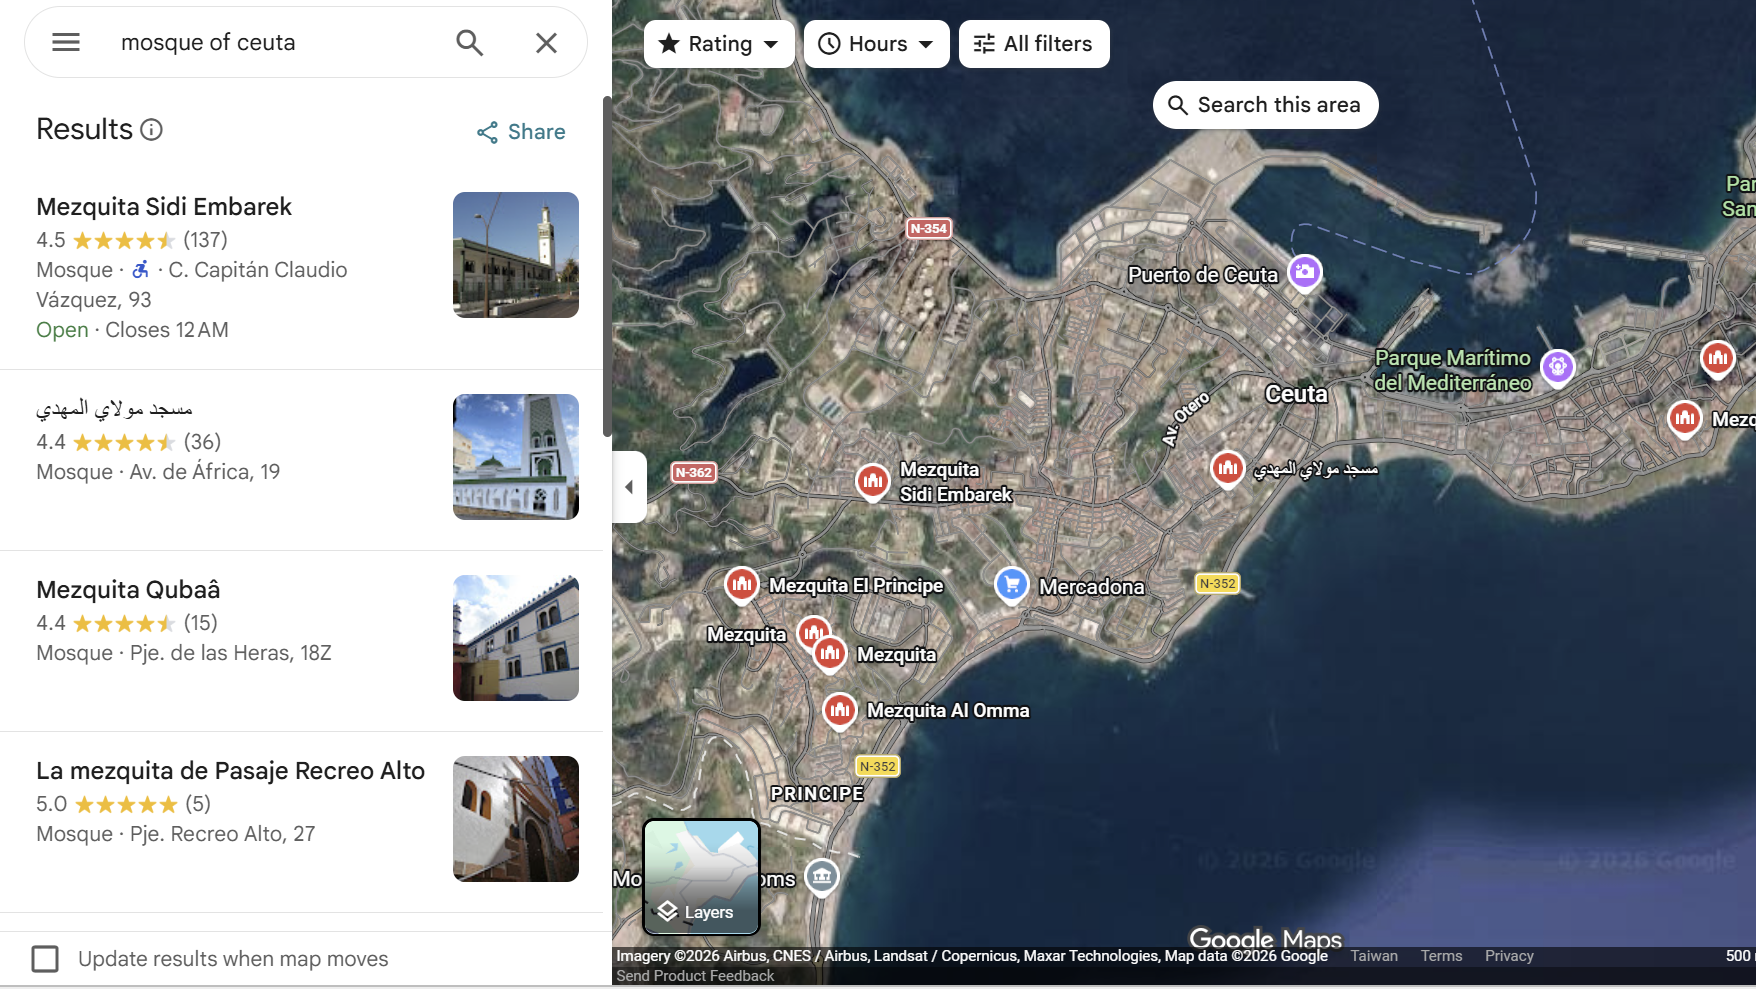Click the Puerto de Ceuta label text
The height and width of the screenshot is (989, 1756).
click(1203, 275)
